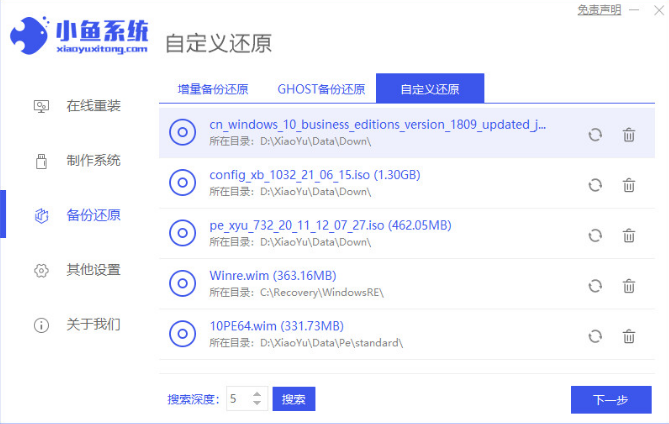The height and width of the screenshot is (424, 669).
Task: Click refresh icon for cn_windows_10_business_editions row
Action: click(x=595, y=135)
